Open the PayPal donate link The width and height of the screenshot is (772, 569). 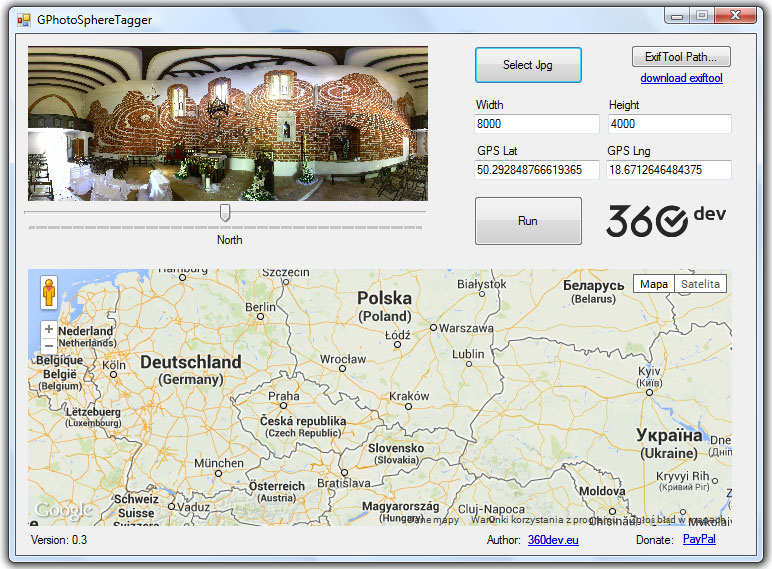click(699, 539)
